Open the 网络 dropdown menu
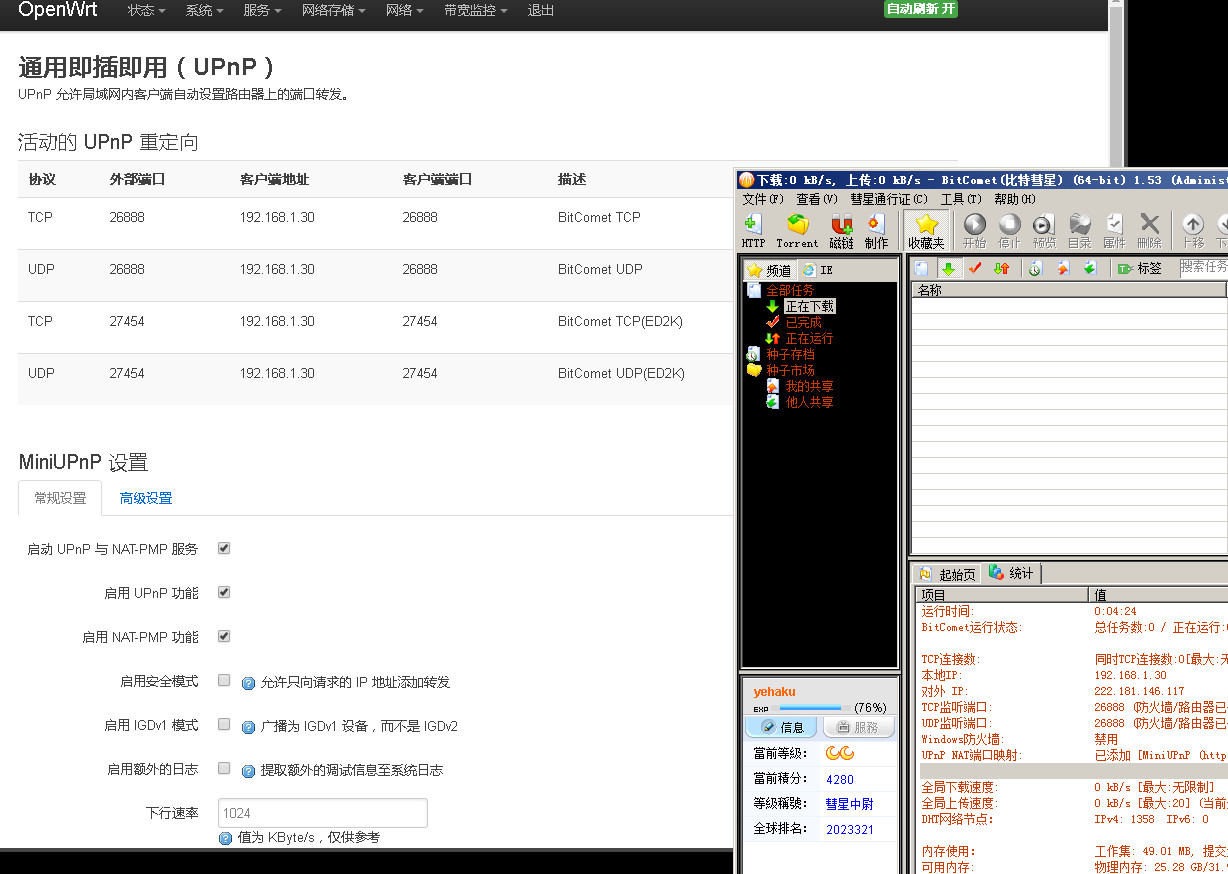Viewport: 1228px width, 874px height. [405, 10]
